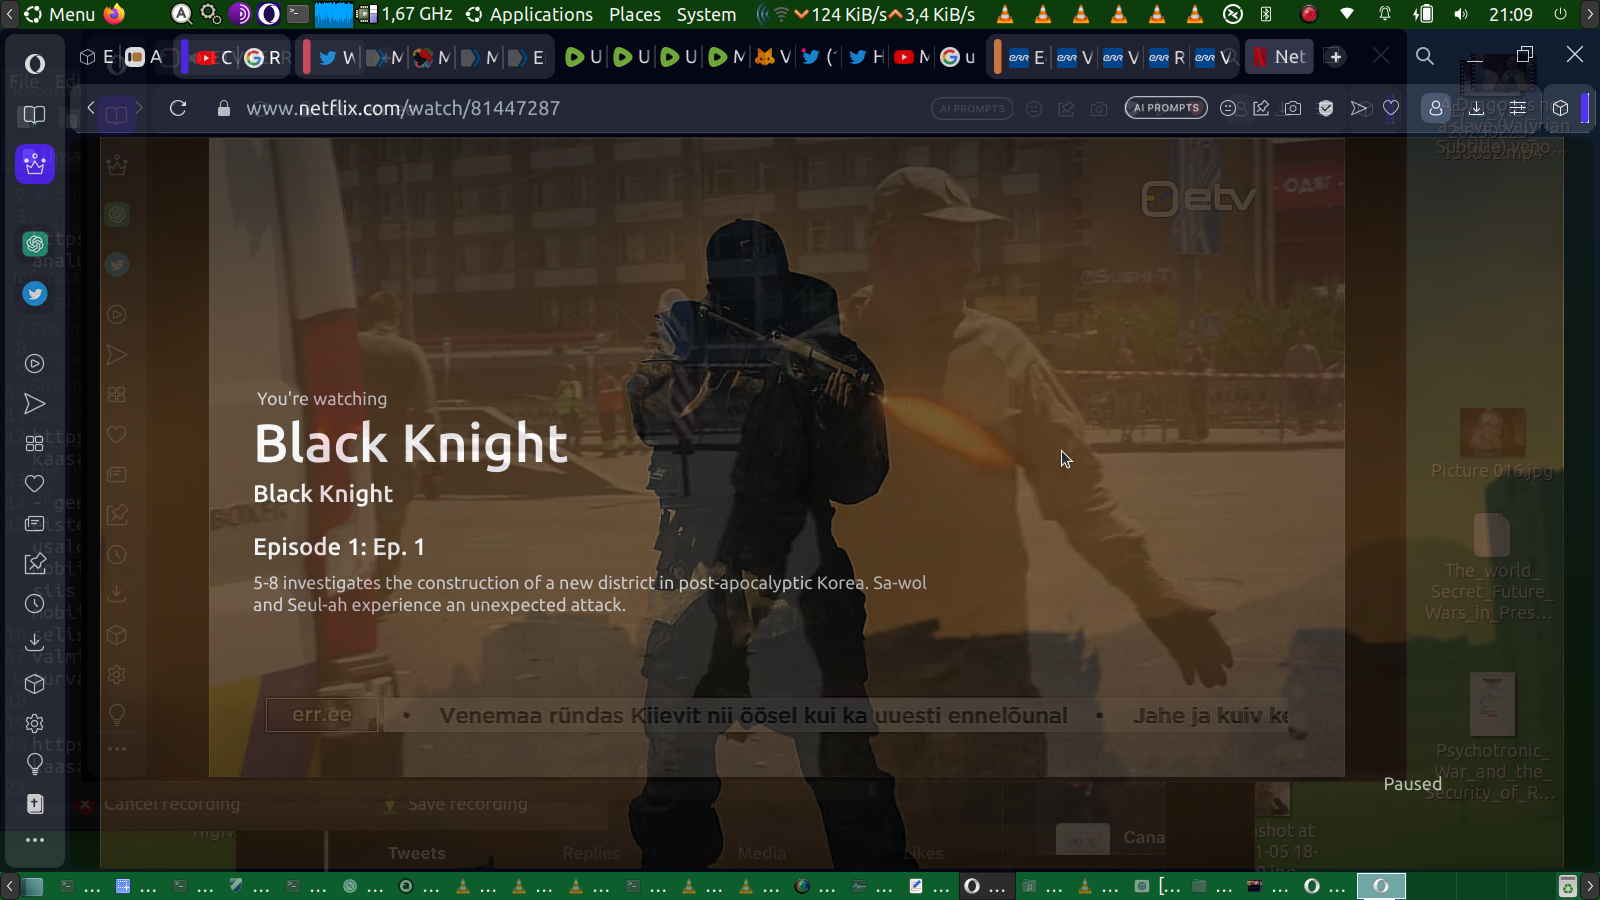The height and width of the screenshot is (900, 1600).
Task: Add page to bookmarks heart
Action: pos(1391,108)
